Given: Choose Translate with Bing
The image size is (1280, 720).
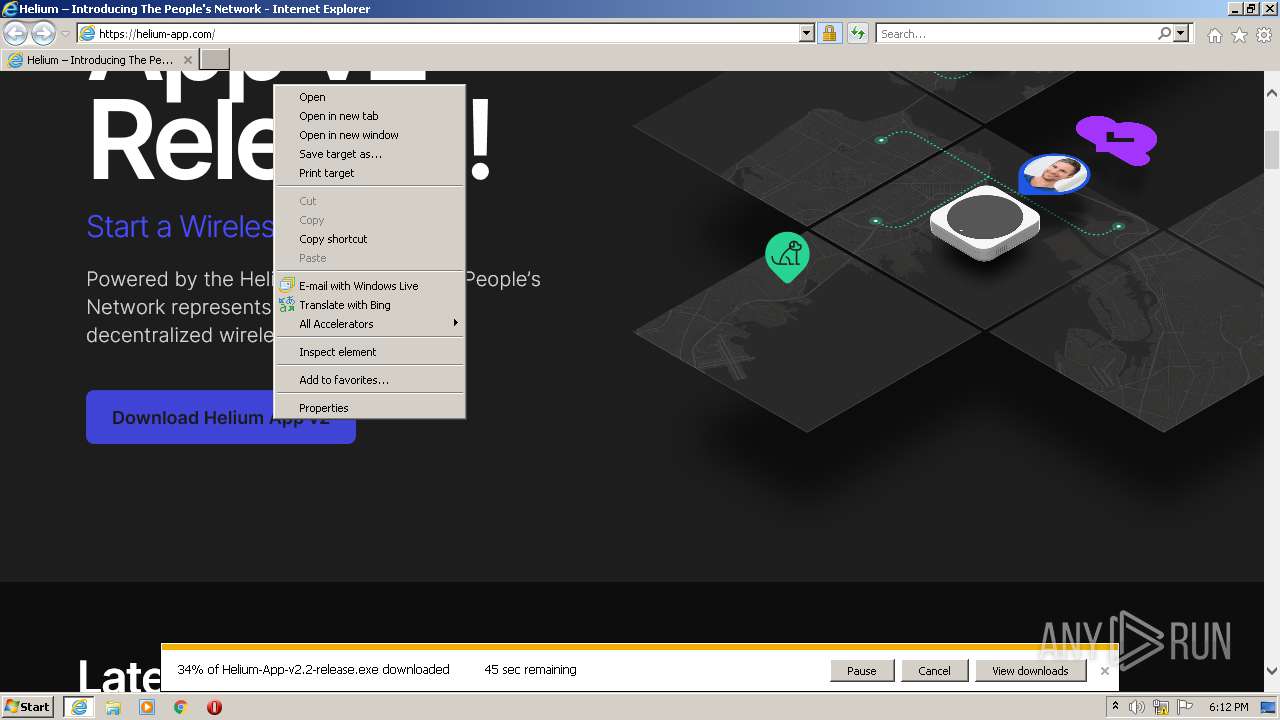Looking at the screenshot, I should (370, 305).
